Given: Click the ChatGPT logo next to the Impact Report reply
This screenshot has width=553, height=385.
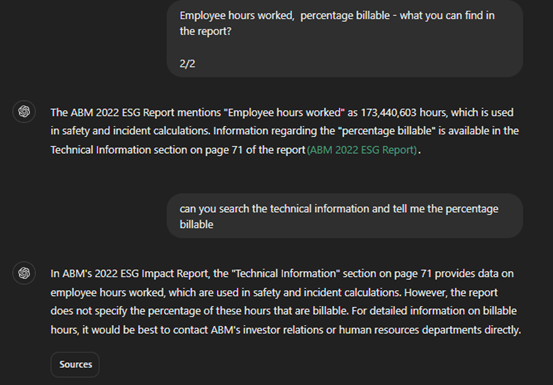Looking at the screenshot, I should click(x=24, y=273).
